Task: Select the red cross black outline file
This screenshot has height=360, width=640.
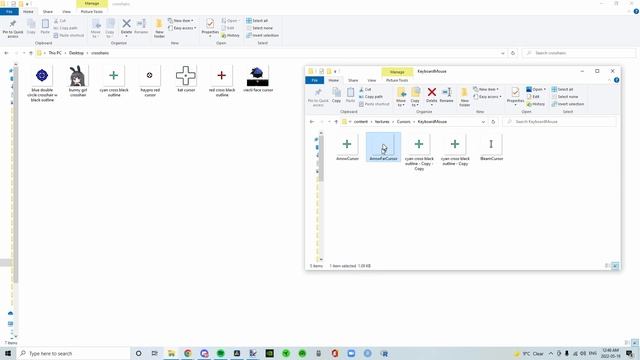Action: (x=222, y=81)
